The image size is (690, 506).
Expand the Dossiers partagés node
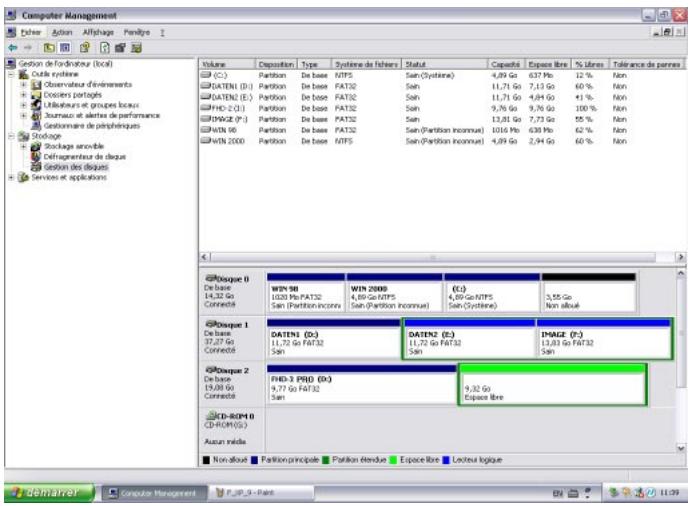pyautogui.click(x=24, y=95)
